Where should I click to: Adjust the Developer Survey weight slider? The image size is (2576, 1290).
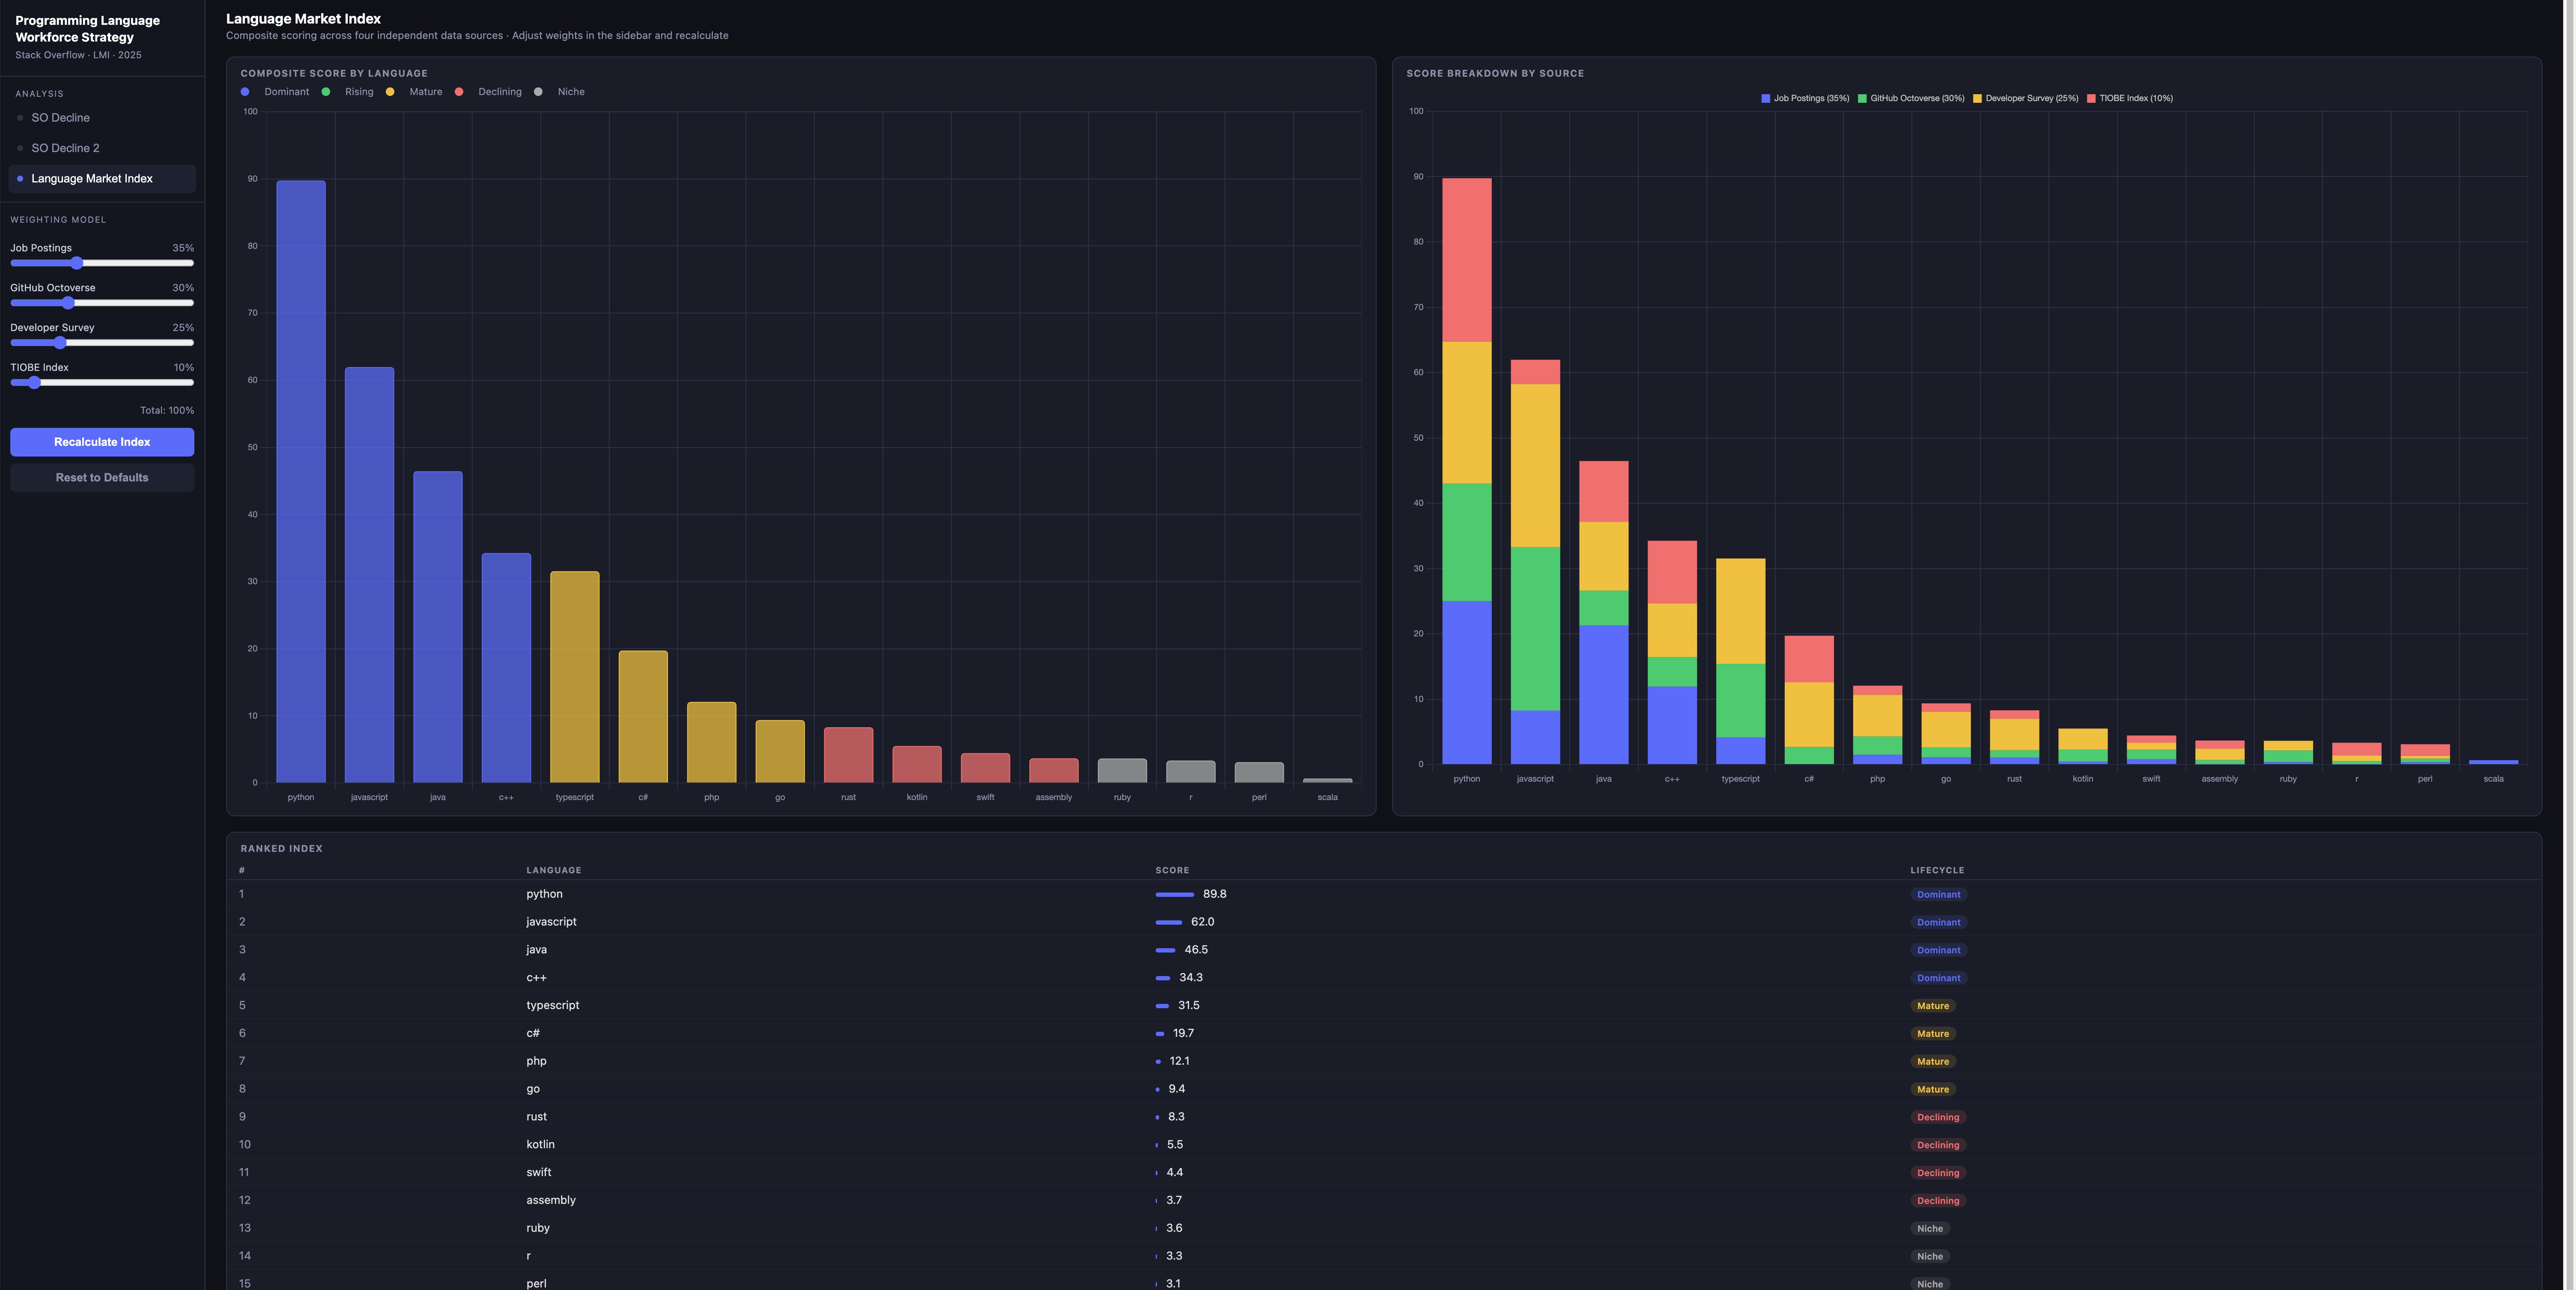click(x=102, y=343)
